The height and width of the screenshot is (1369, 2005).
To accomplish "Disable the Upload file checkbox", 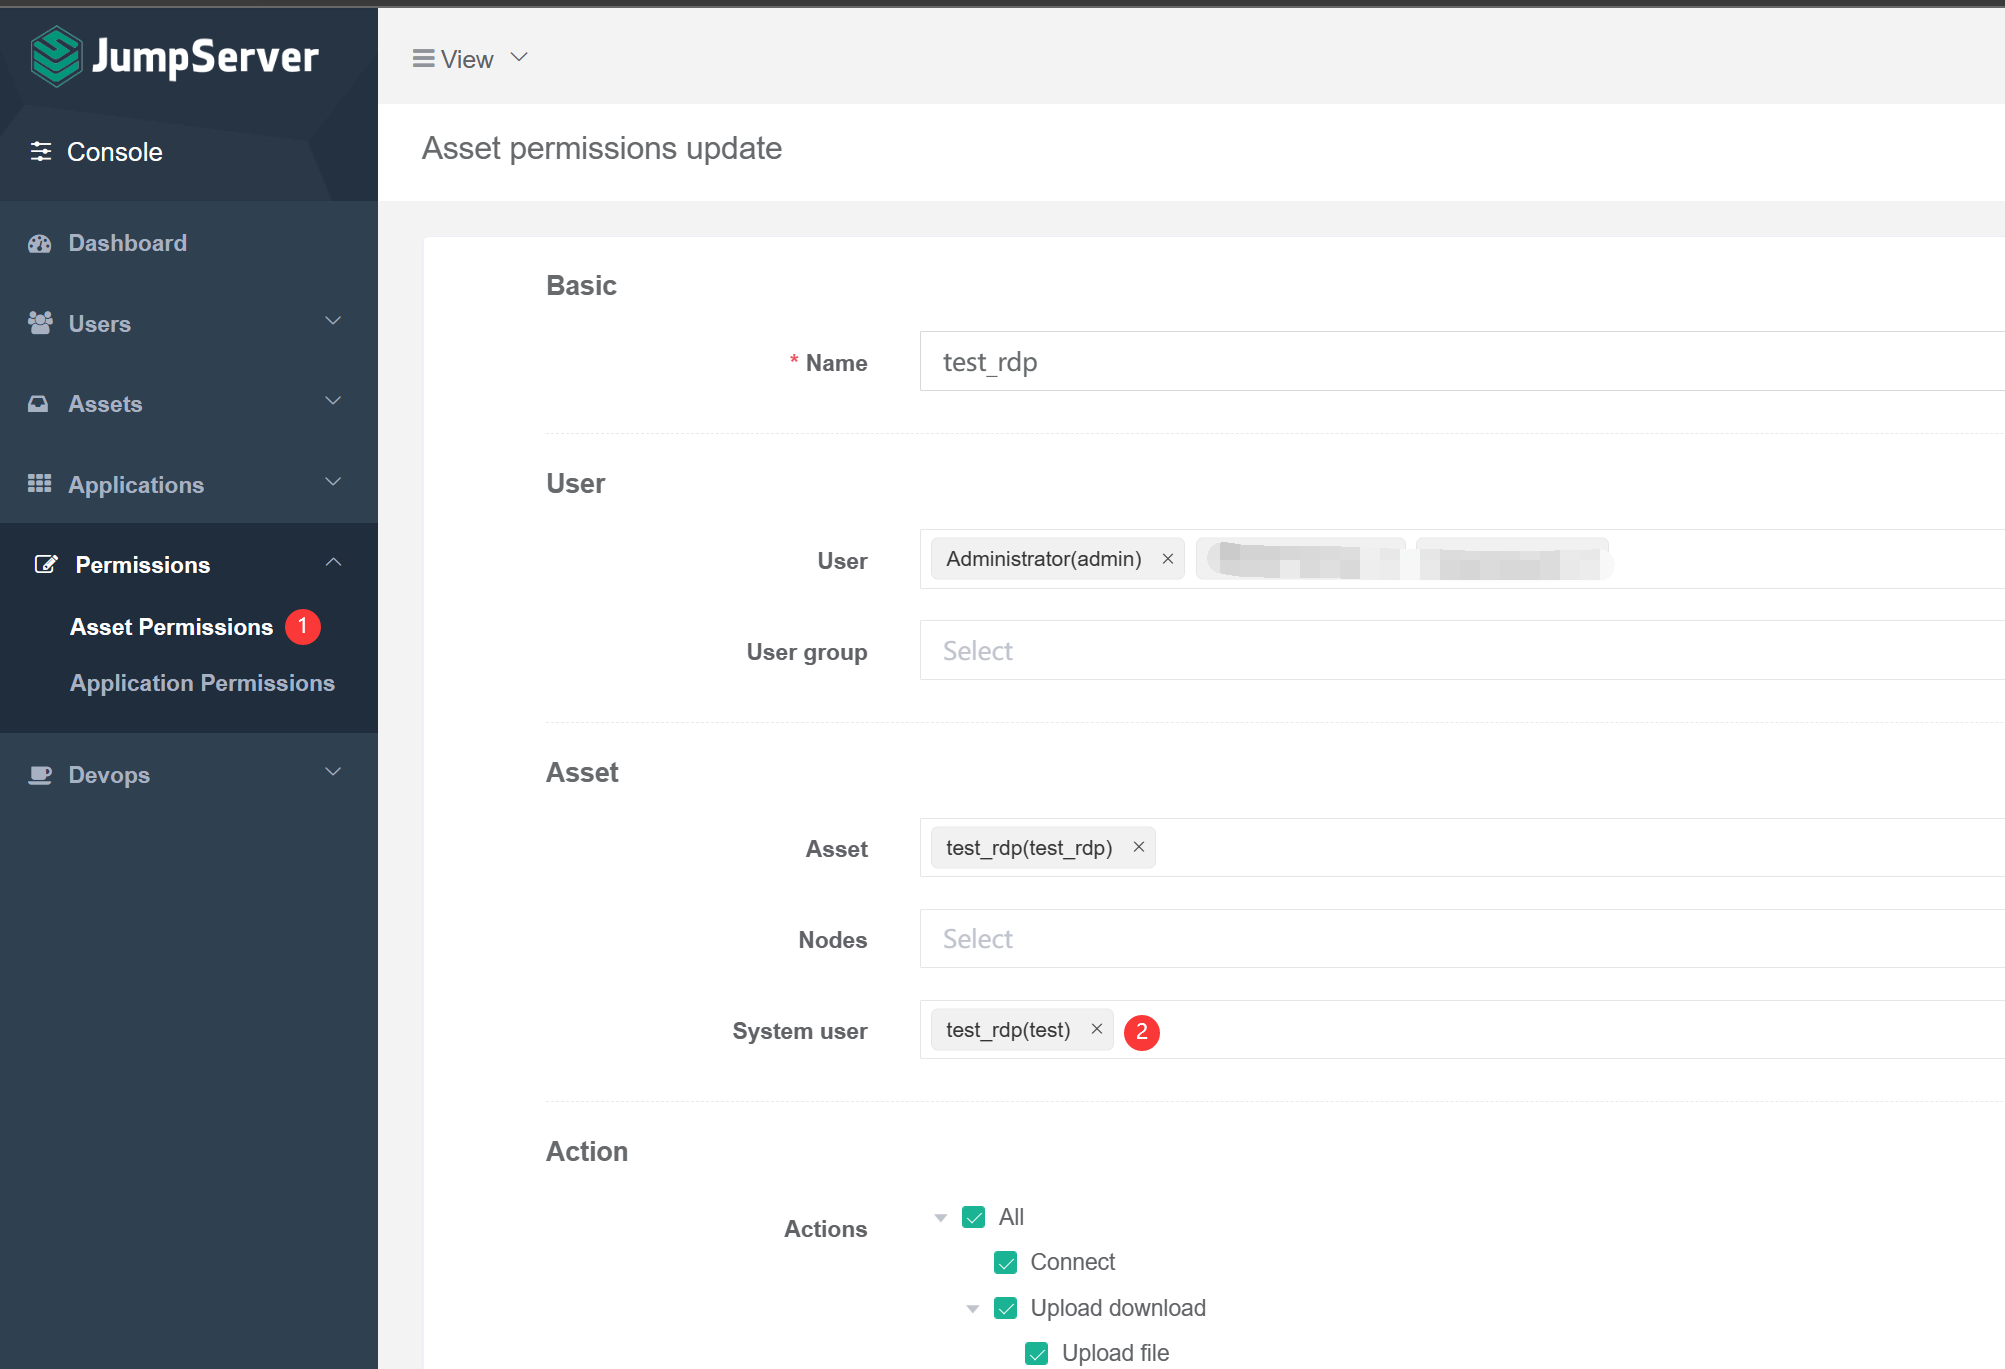I will coord(1036,1353).
